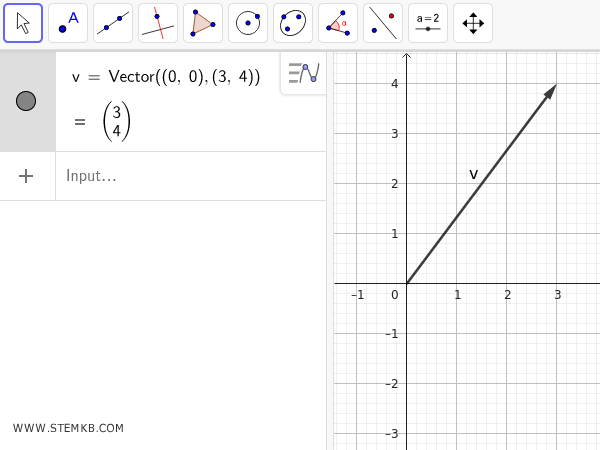Choose the Angle measurement tool
The image size is (600, 450).
[x=338, y=23]
